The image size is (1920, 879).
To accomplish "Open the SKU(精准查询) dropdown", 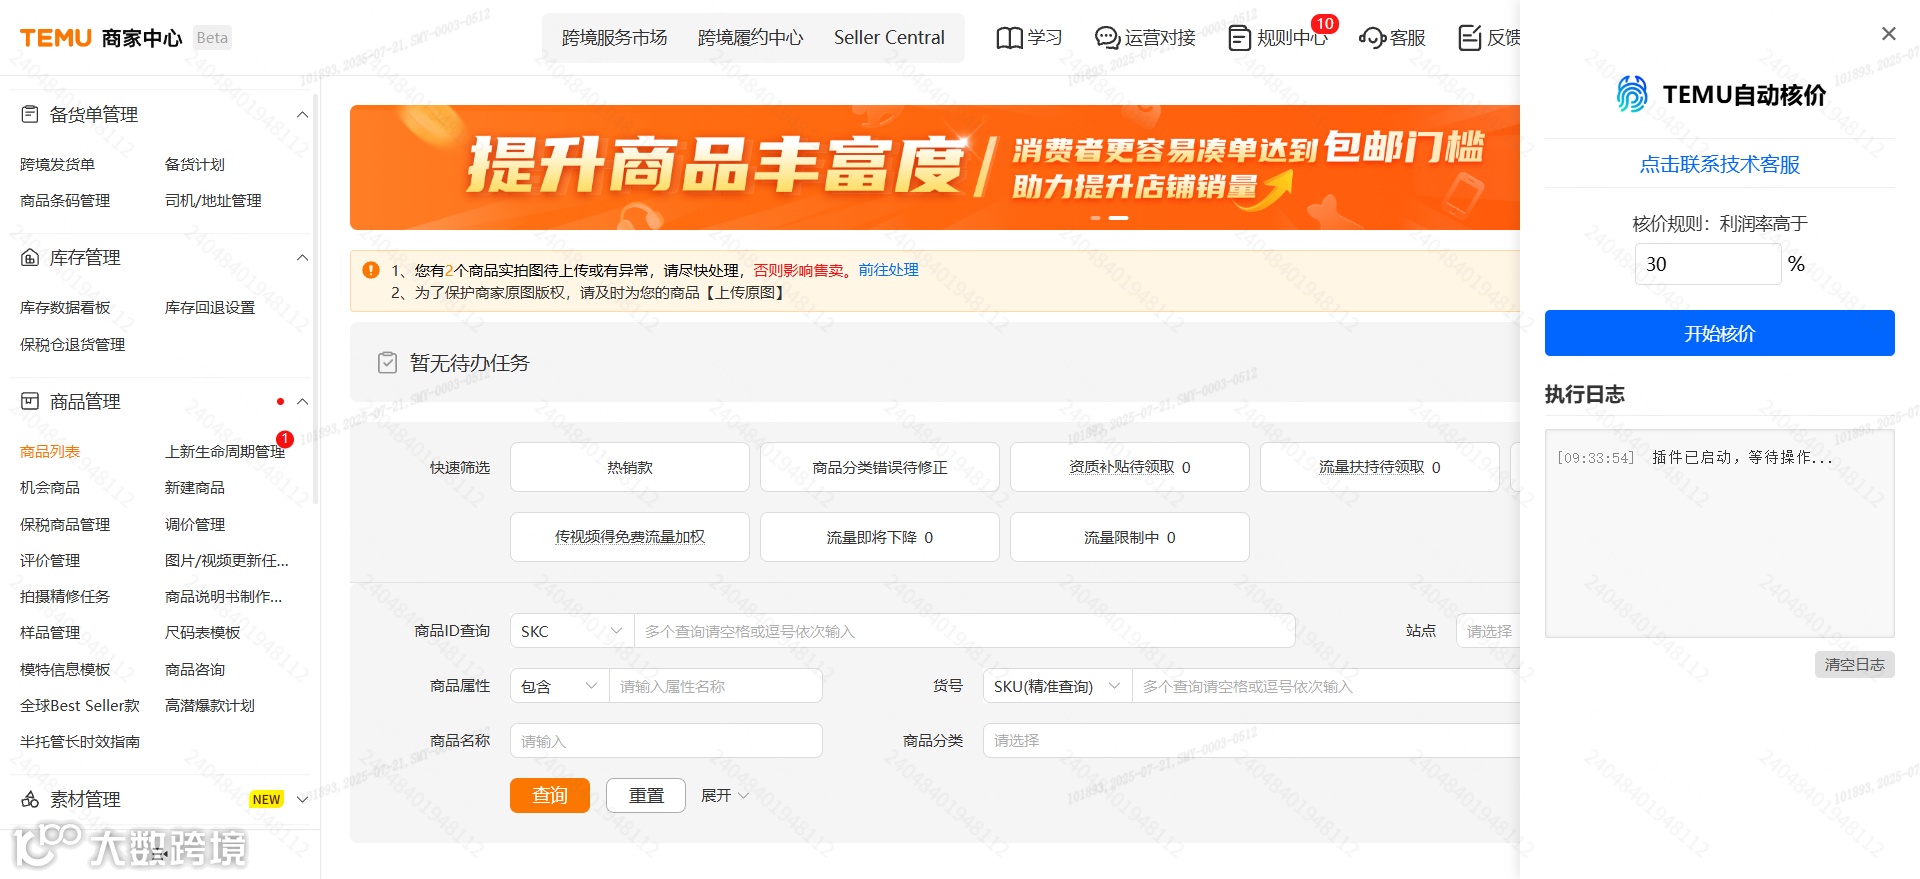I will [x=1058, y=686].
